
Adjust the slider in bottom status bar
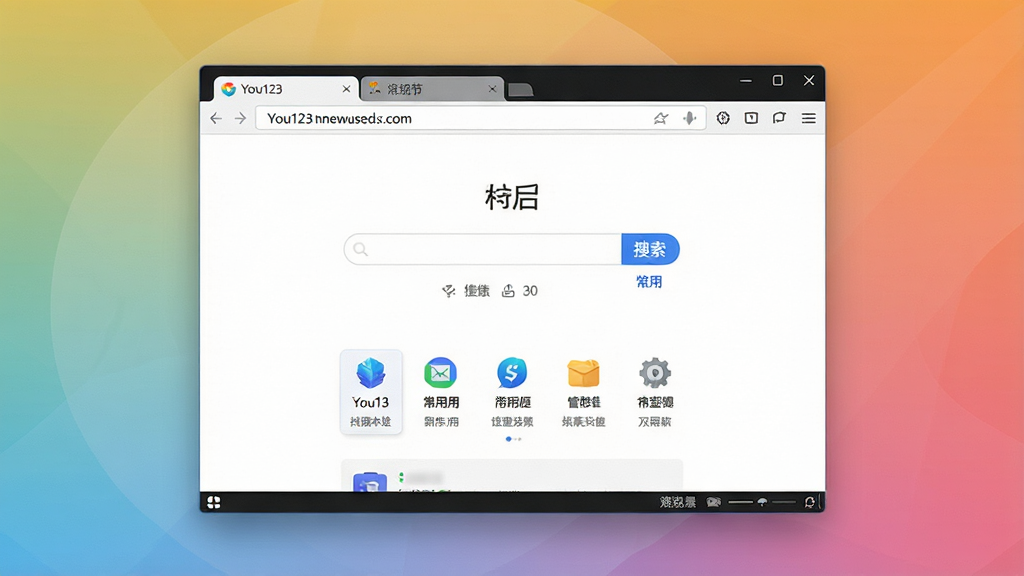761,502
